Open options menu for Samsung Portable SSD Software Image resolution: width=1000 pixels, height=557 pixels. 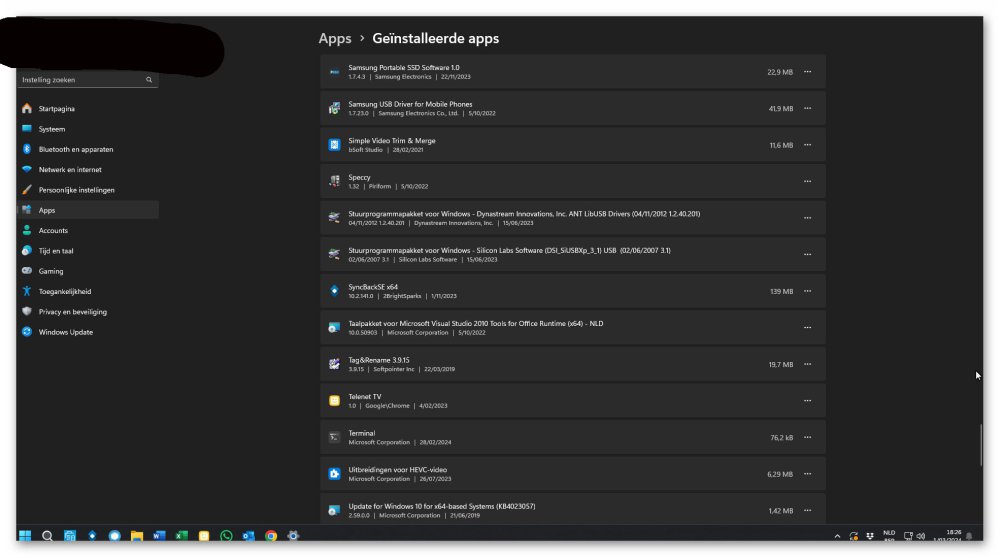pyautogui.click(x=807, y=72)
